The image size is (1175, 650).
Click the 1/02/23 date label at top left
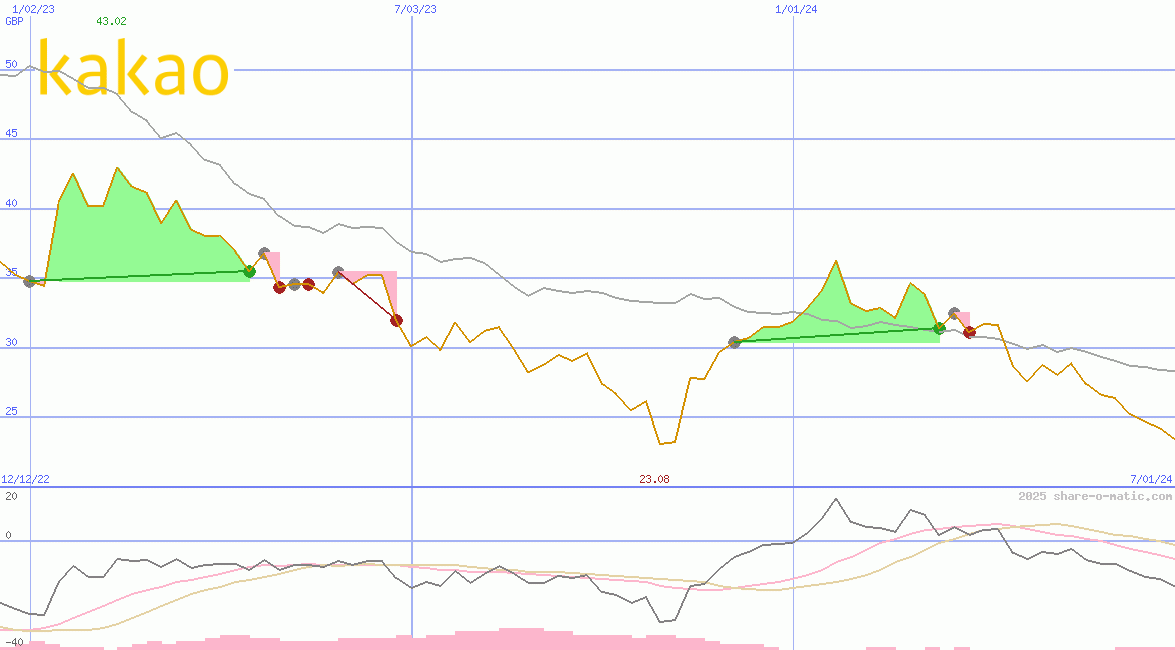33,9
